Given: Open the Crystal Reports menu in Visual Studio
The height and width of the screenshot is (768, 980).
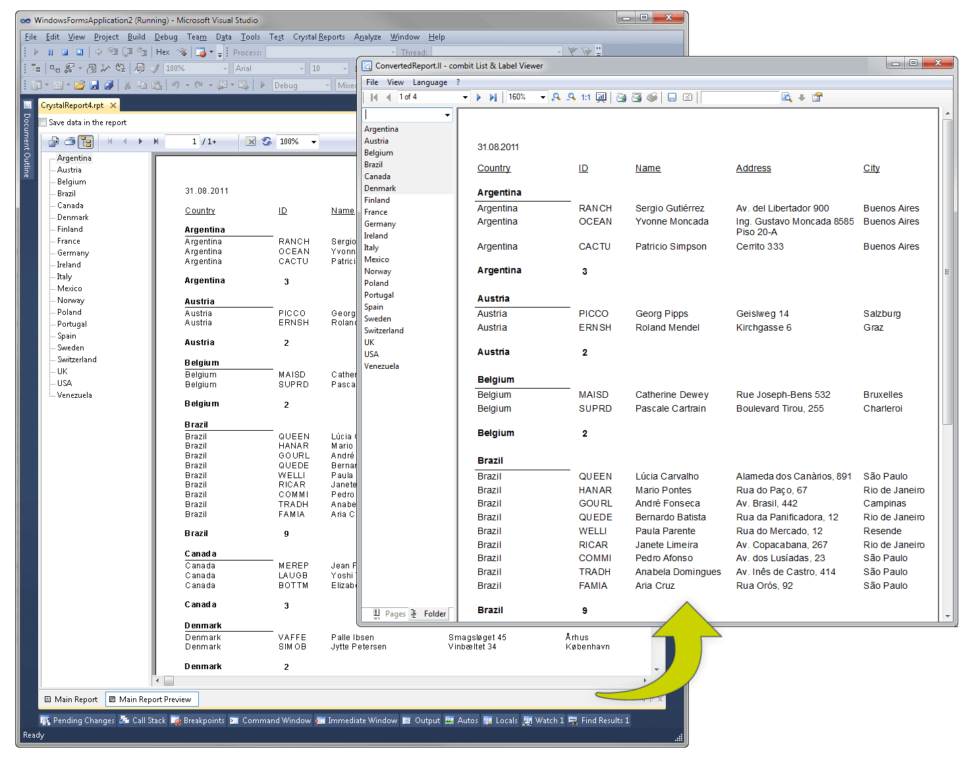Looking at the screenshot, I should (318, 36).
